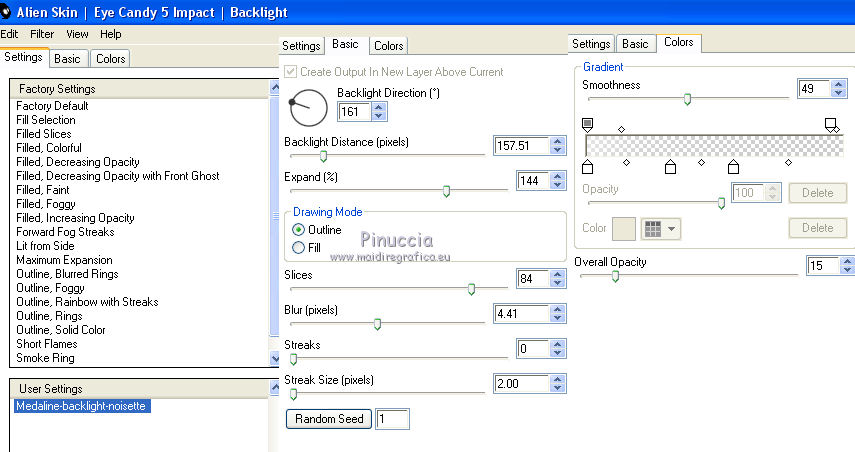Switch to the Basic tab in left panel
This screenshot has height=452, width=855.
tap(67, 59)
